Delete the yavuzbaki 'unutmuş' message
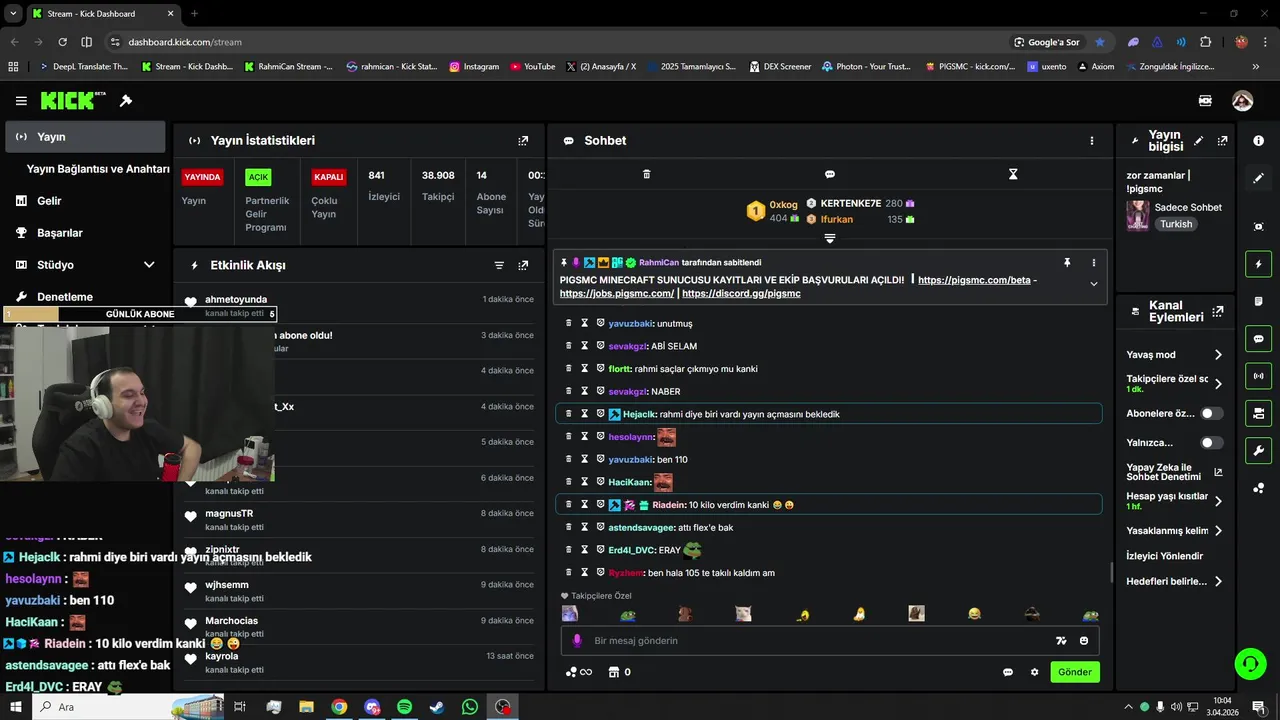1280x720 pixels. (569, 323)
